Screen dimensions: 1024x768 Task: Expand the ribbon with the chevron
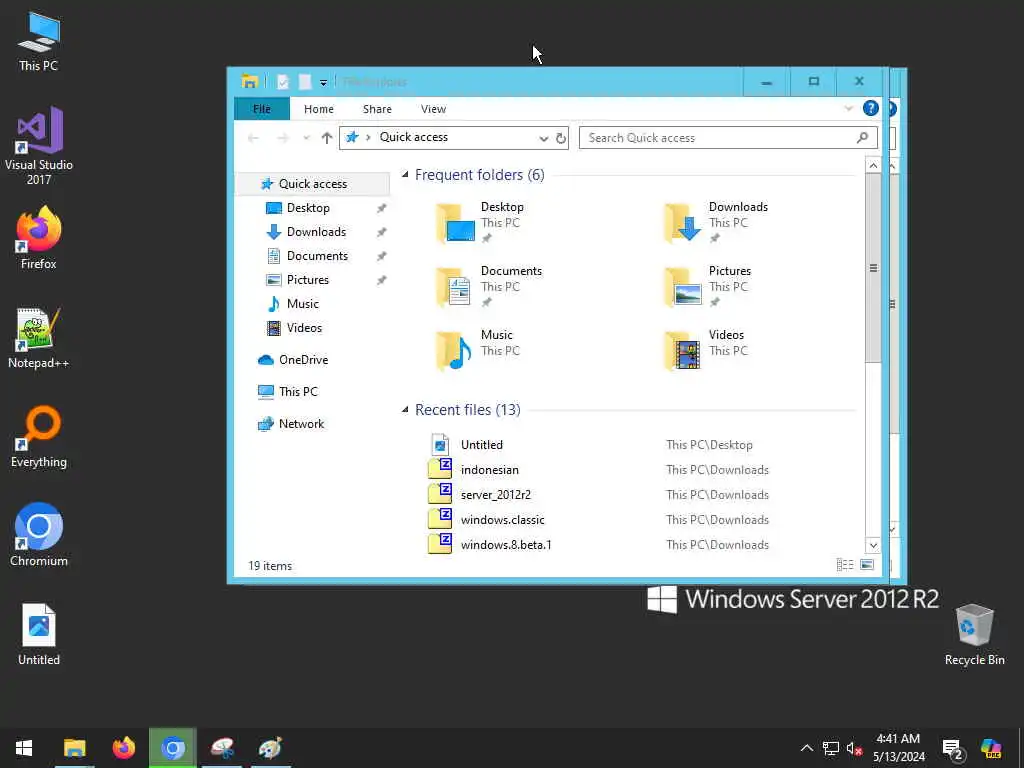click(x=848, y=108)
